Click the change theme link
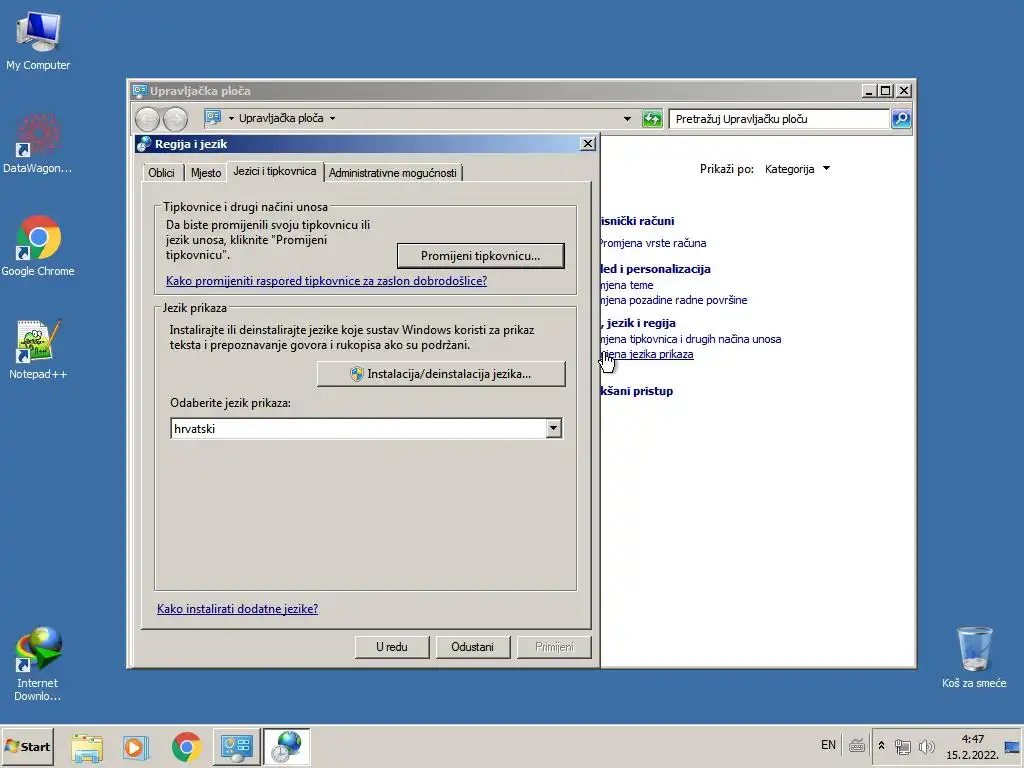This screenshot has width=1024, height=768. coord(627,285)
